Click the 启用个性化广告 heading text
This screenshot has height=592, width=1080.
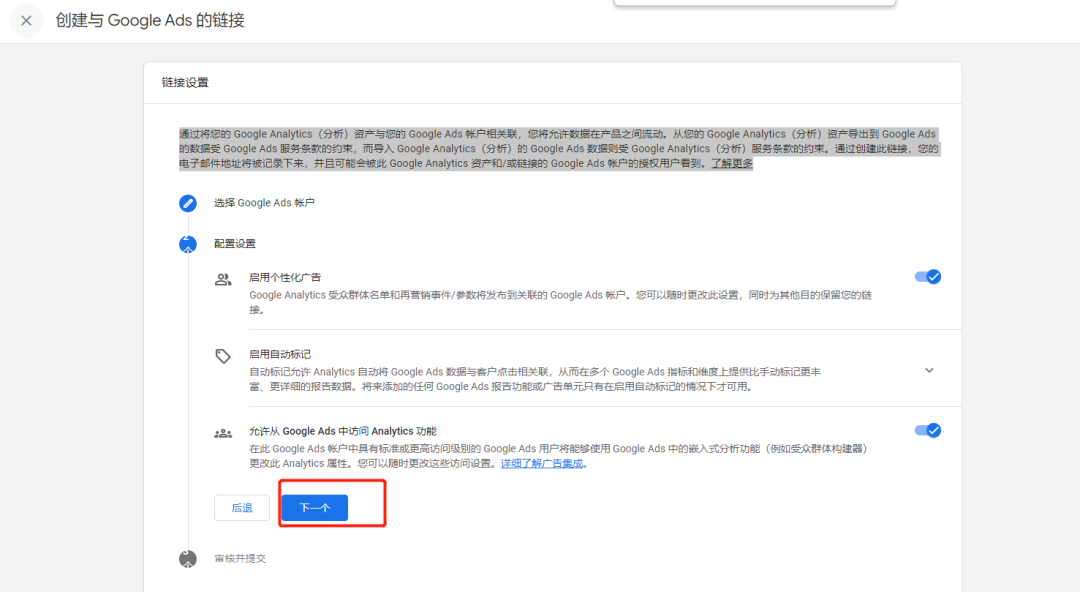click(285, 277)
